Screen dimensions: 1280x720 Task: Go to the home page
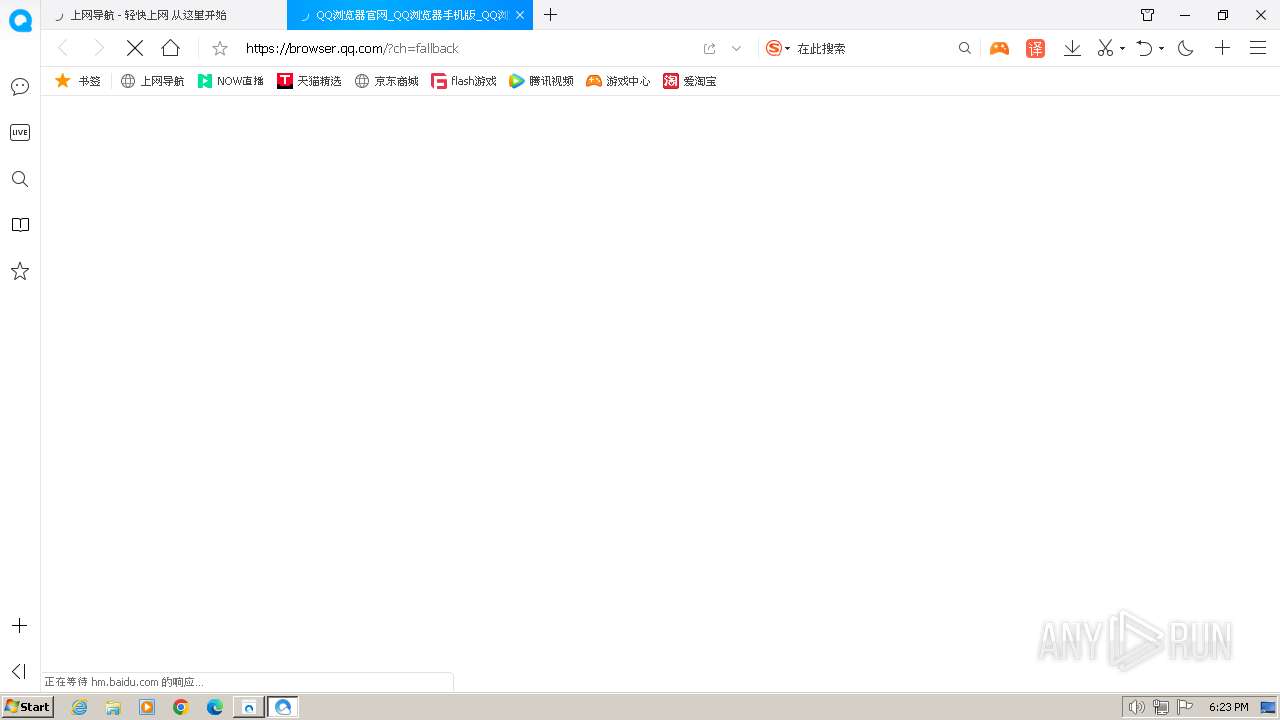point(171,48)
